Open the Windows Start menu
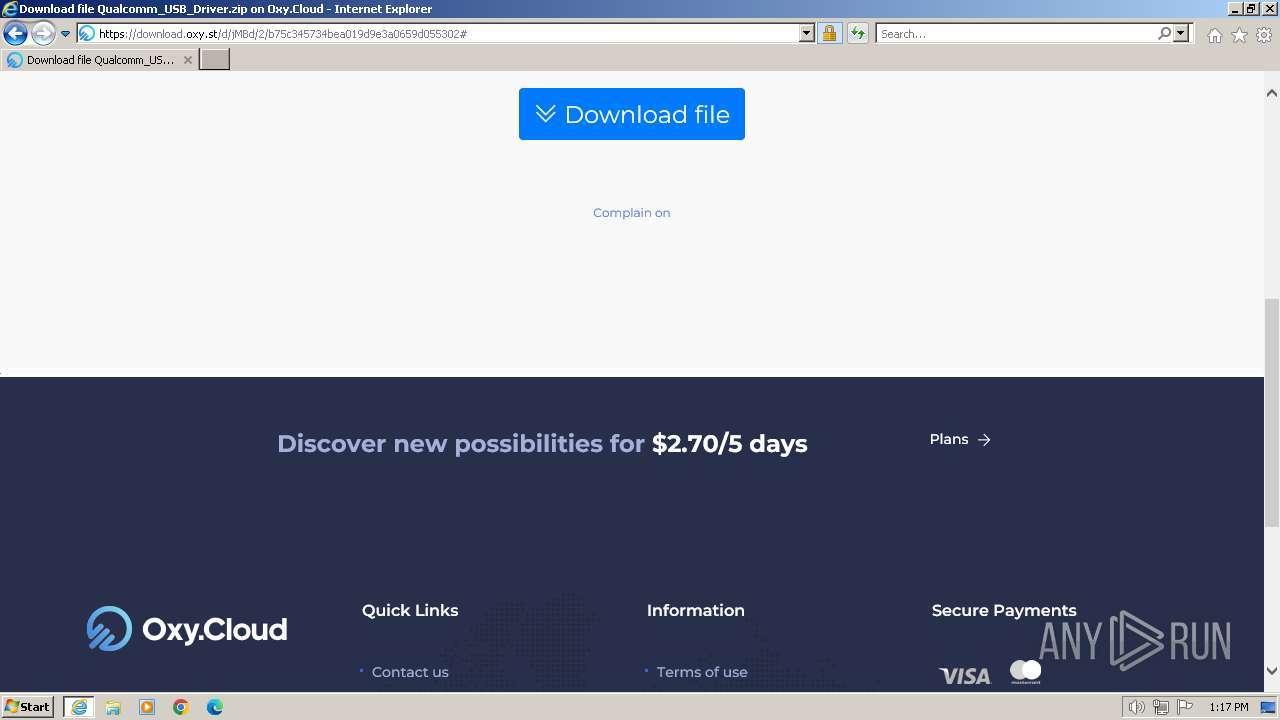1280x720 pixels. tap(27, 707)
